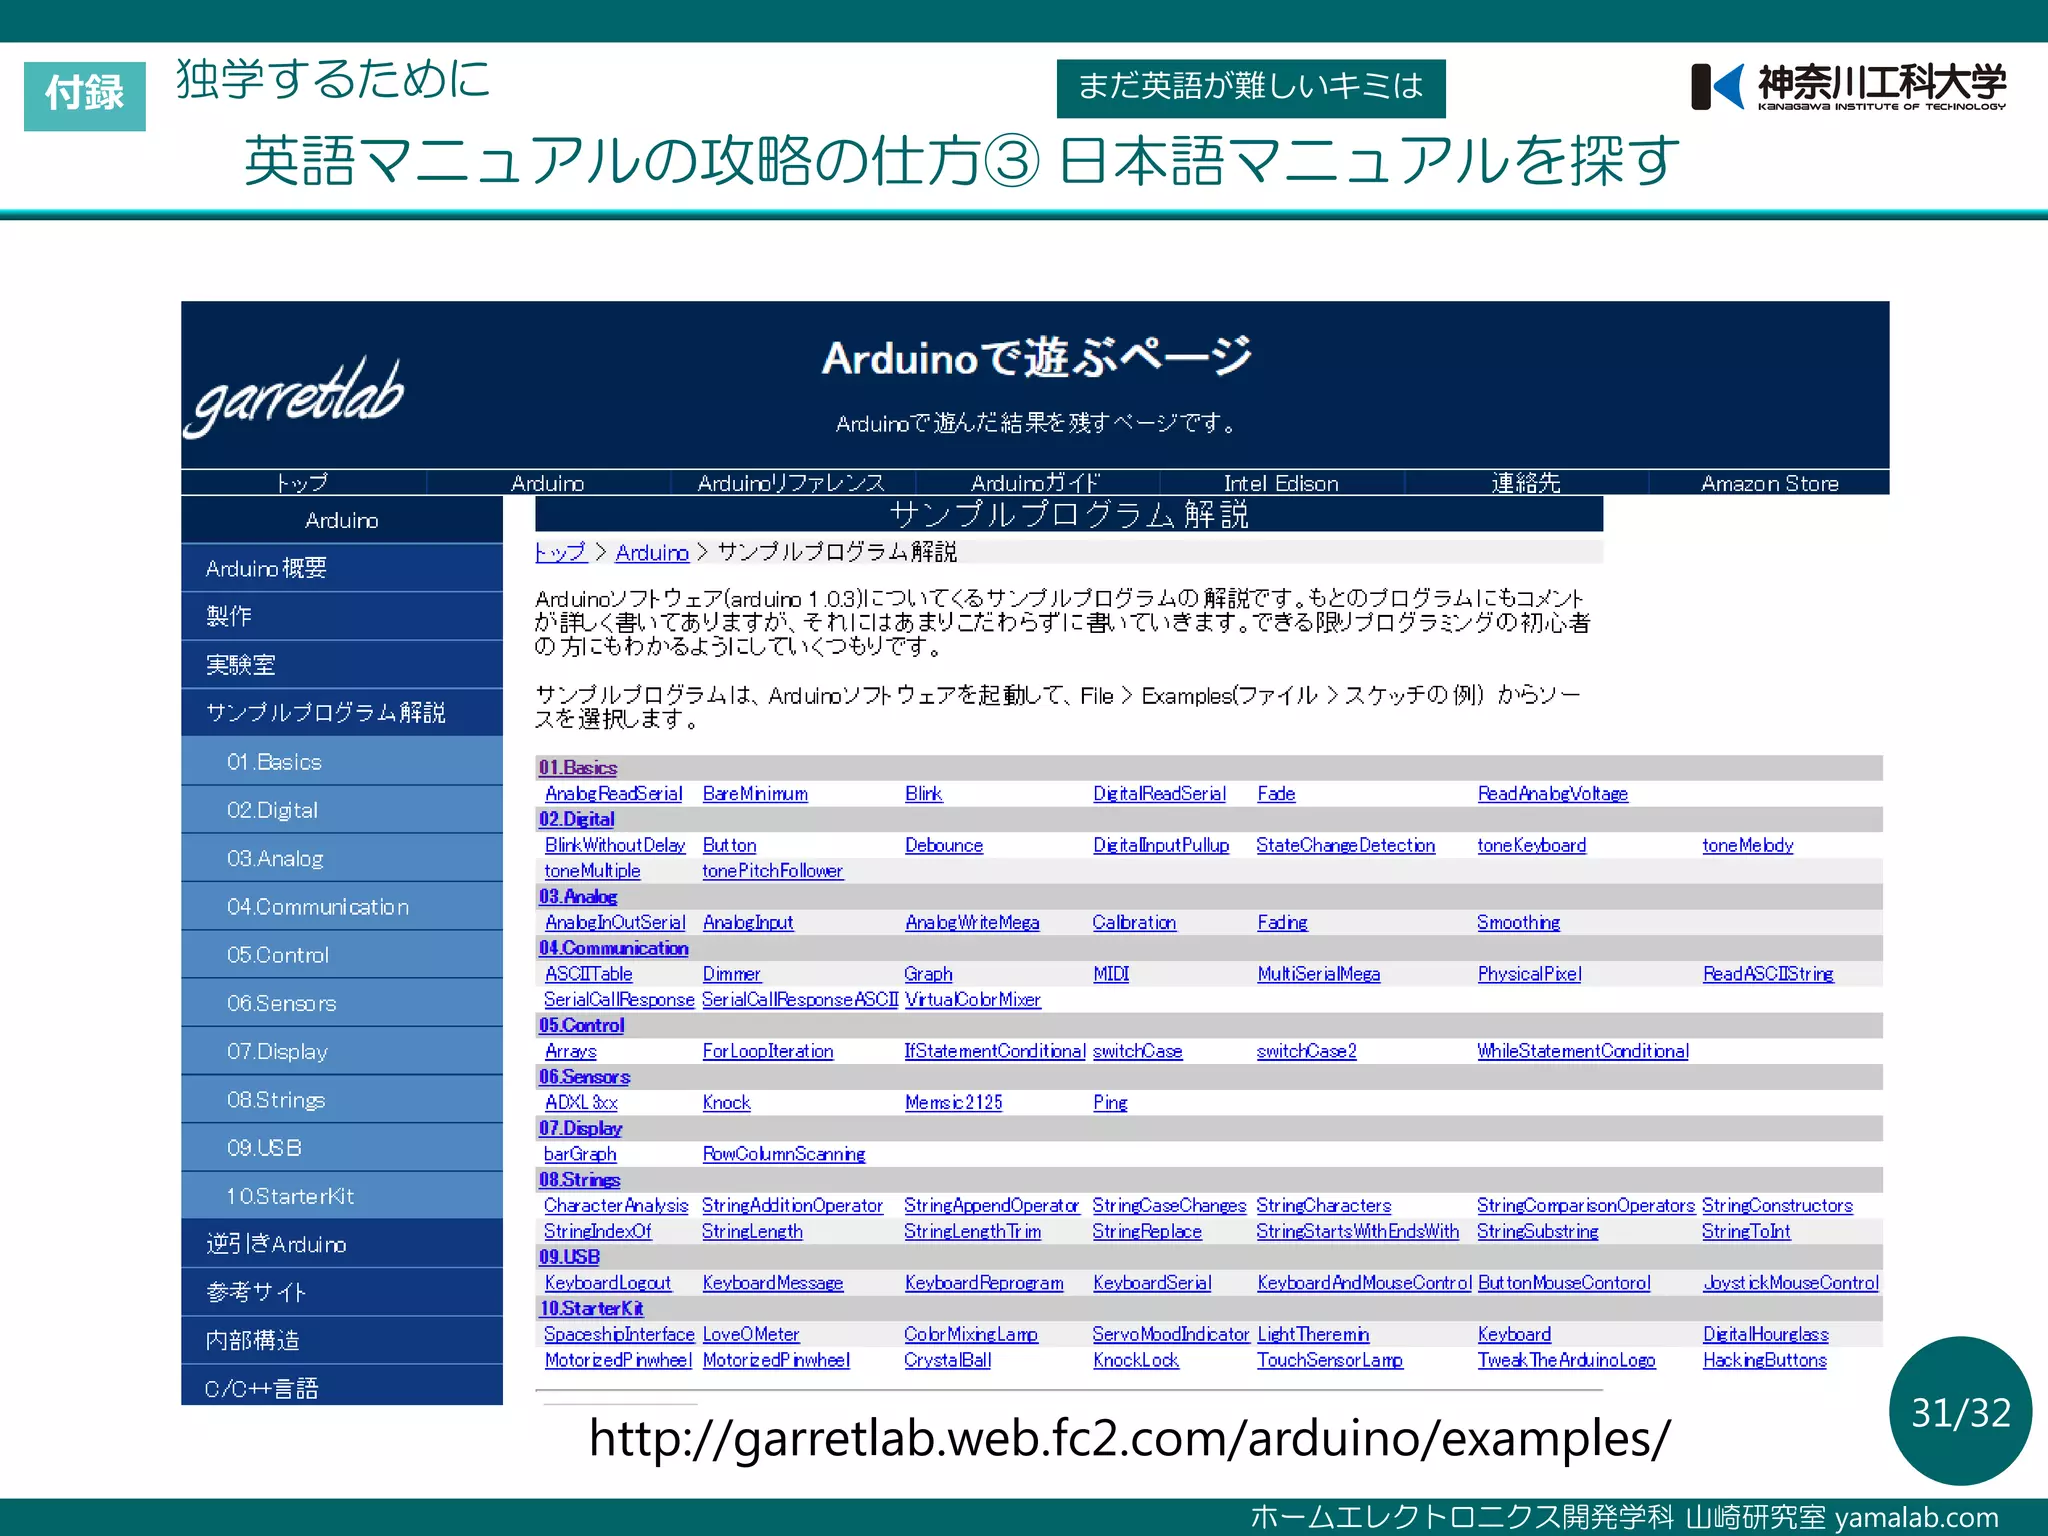Open the WhileStatementConditional example link
Viewport: 2048px width, 1536px height.
pyautogui.click(x=1582, y=1052)
